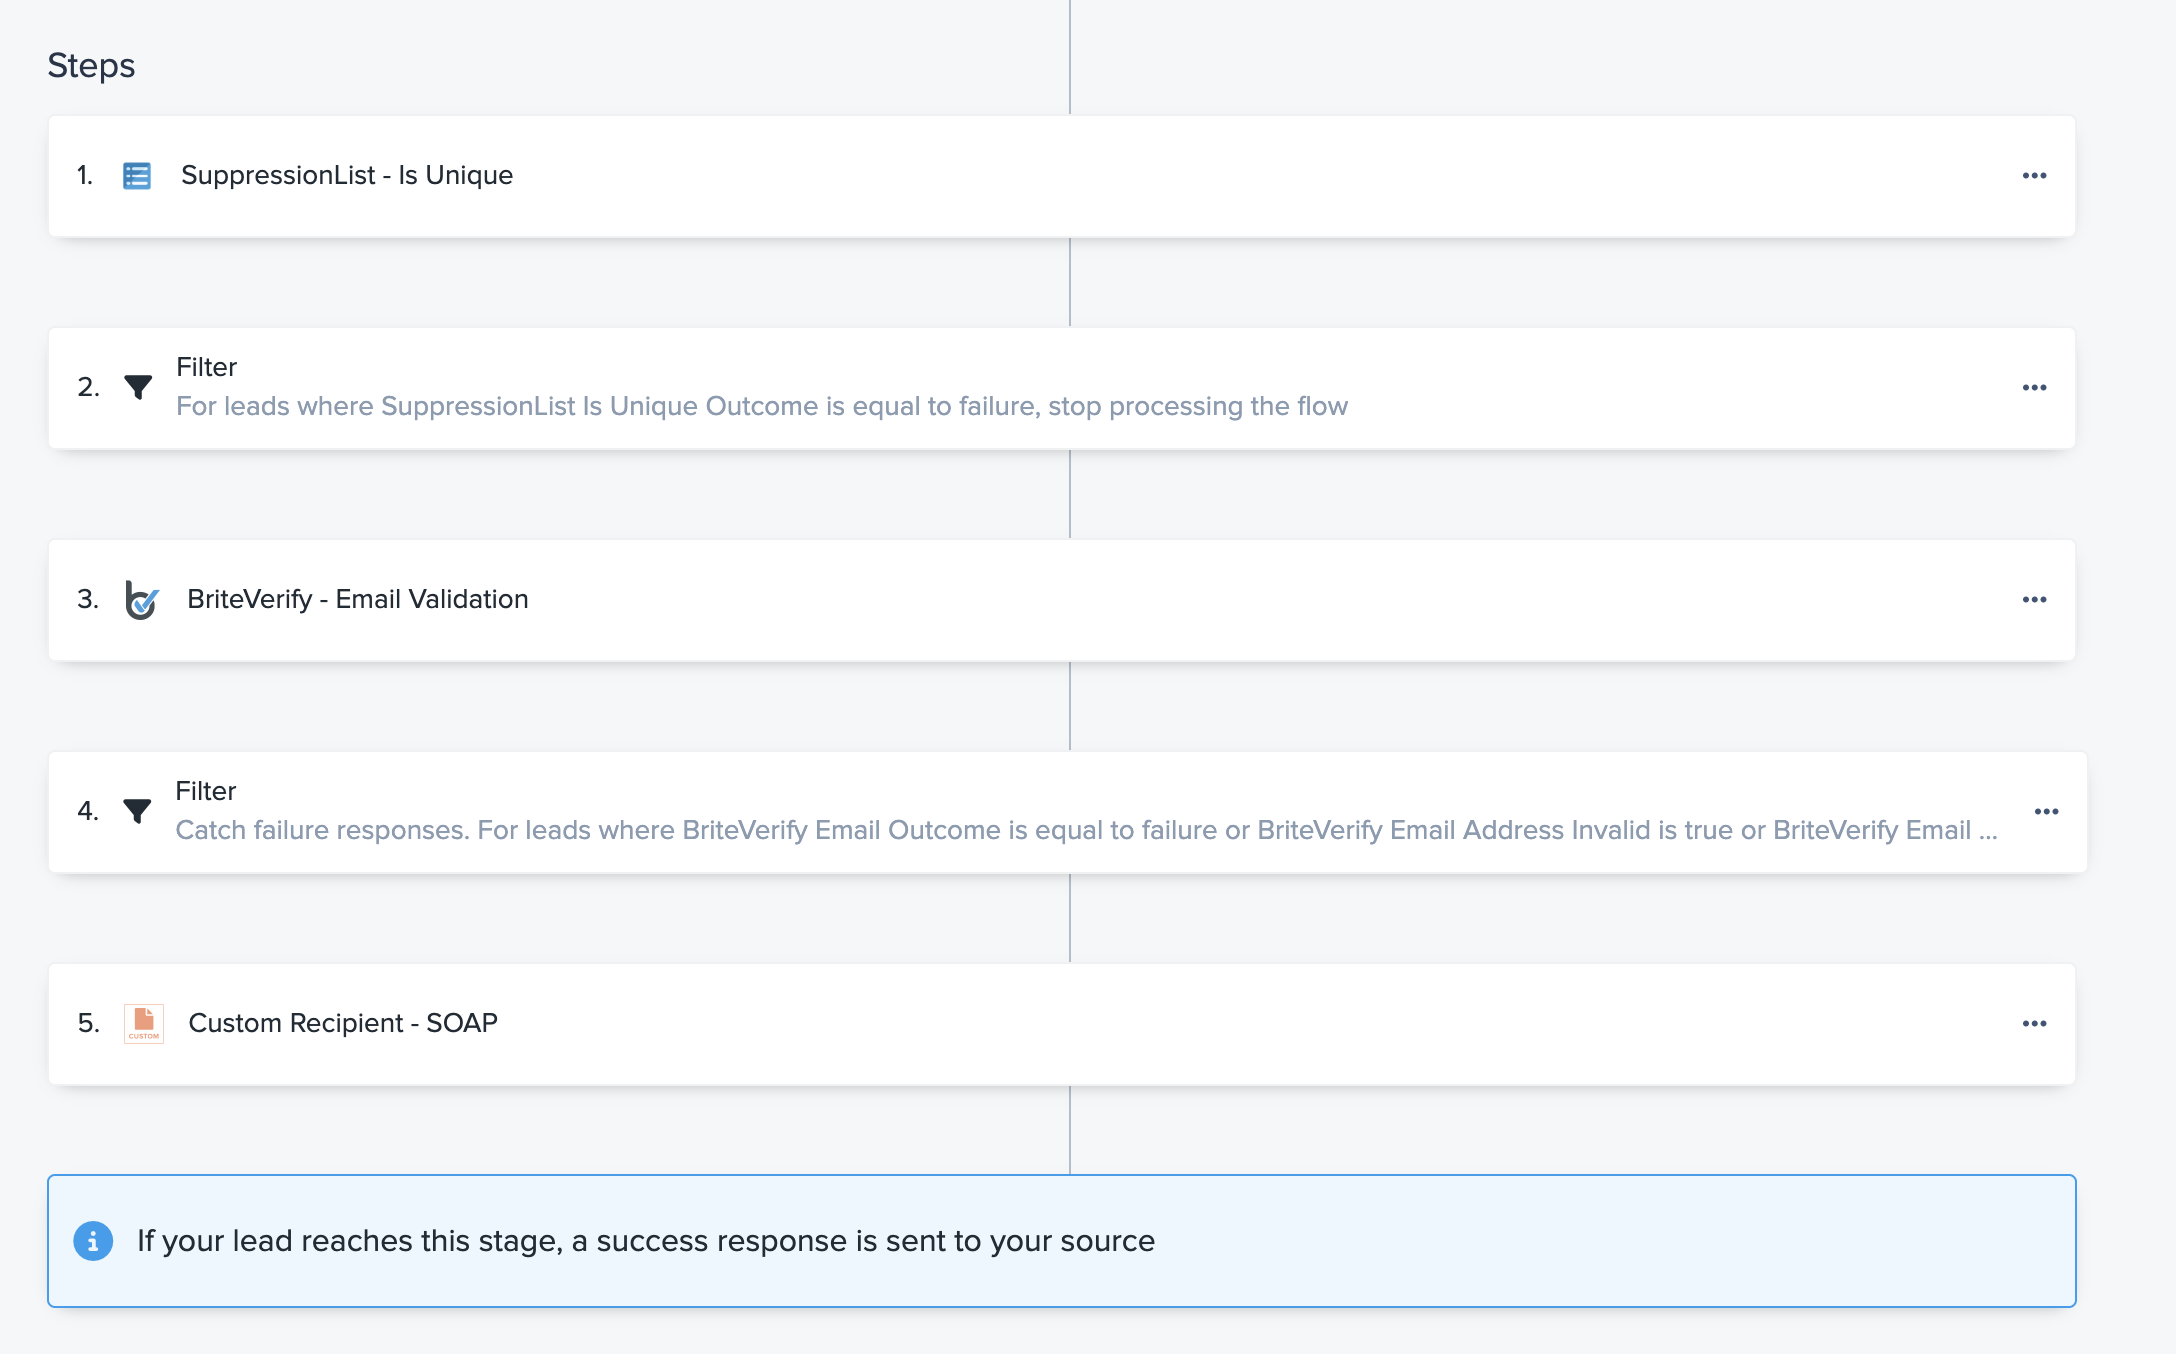Open the BriteVerify - Email Validation step
Screen dimensions: 2176x1354
click(x=357, y=599)
